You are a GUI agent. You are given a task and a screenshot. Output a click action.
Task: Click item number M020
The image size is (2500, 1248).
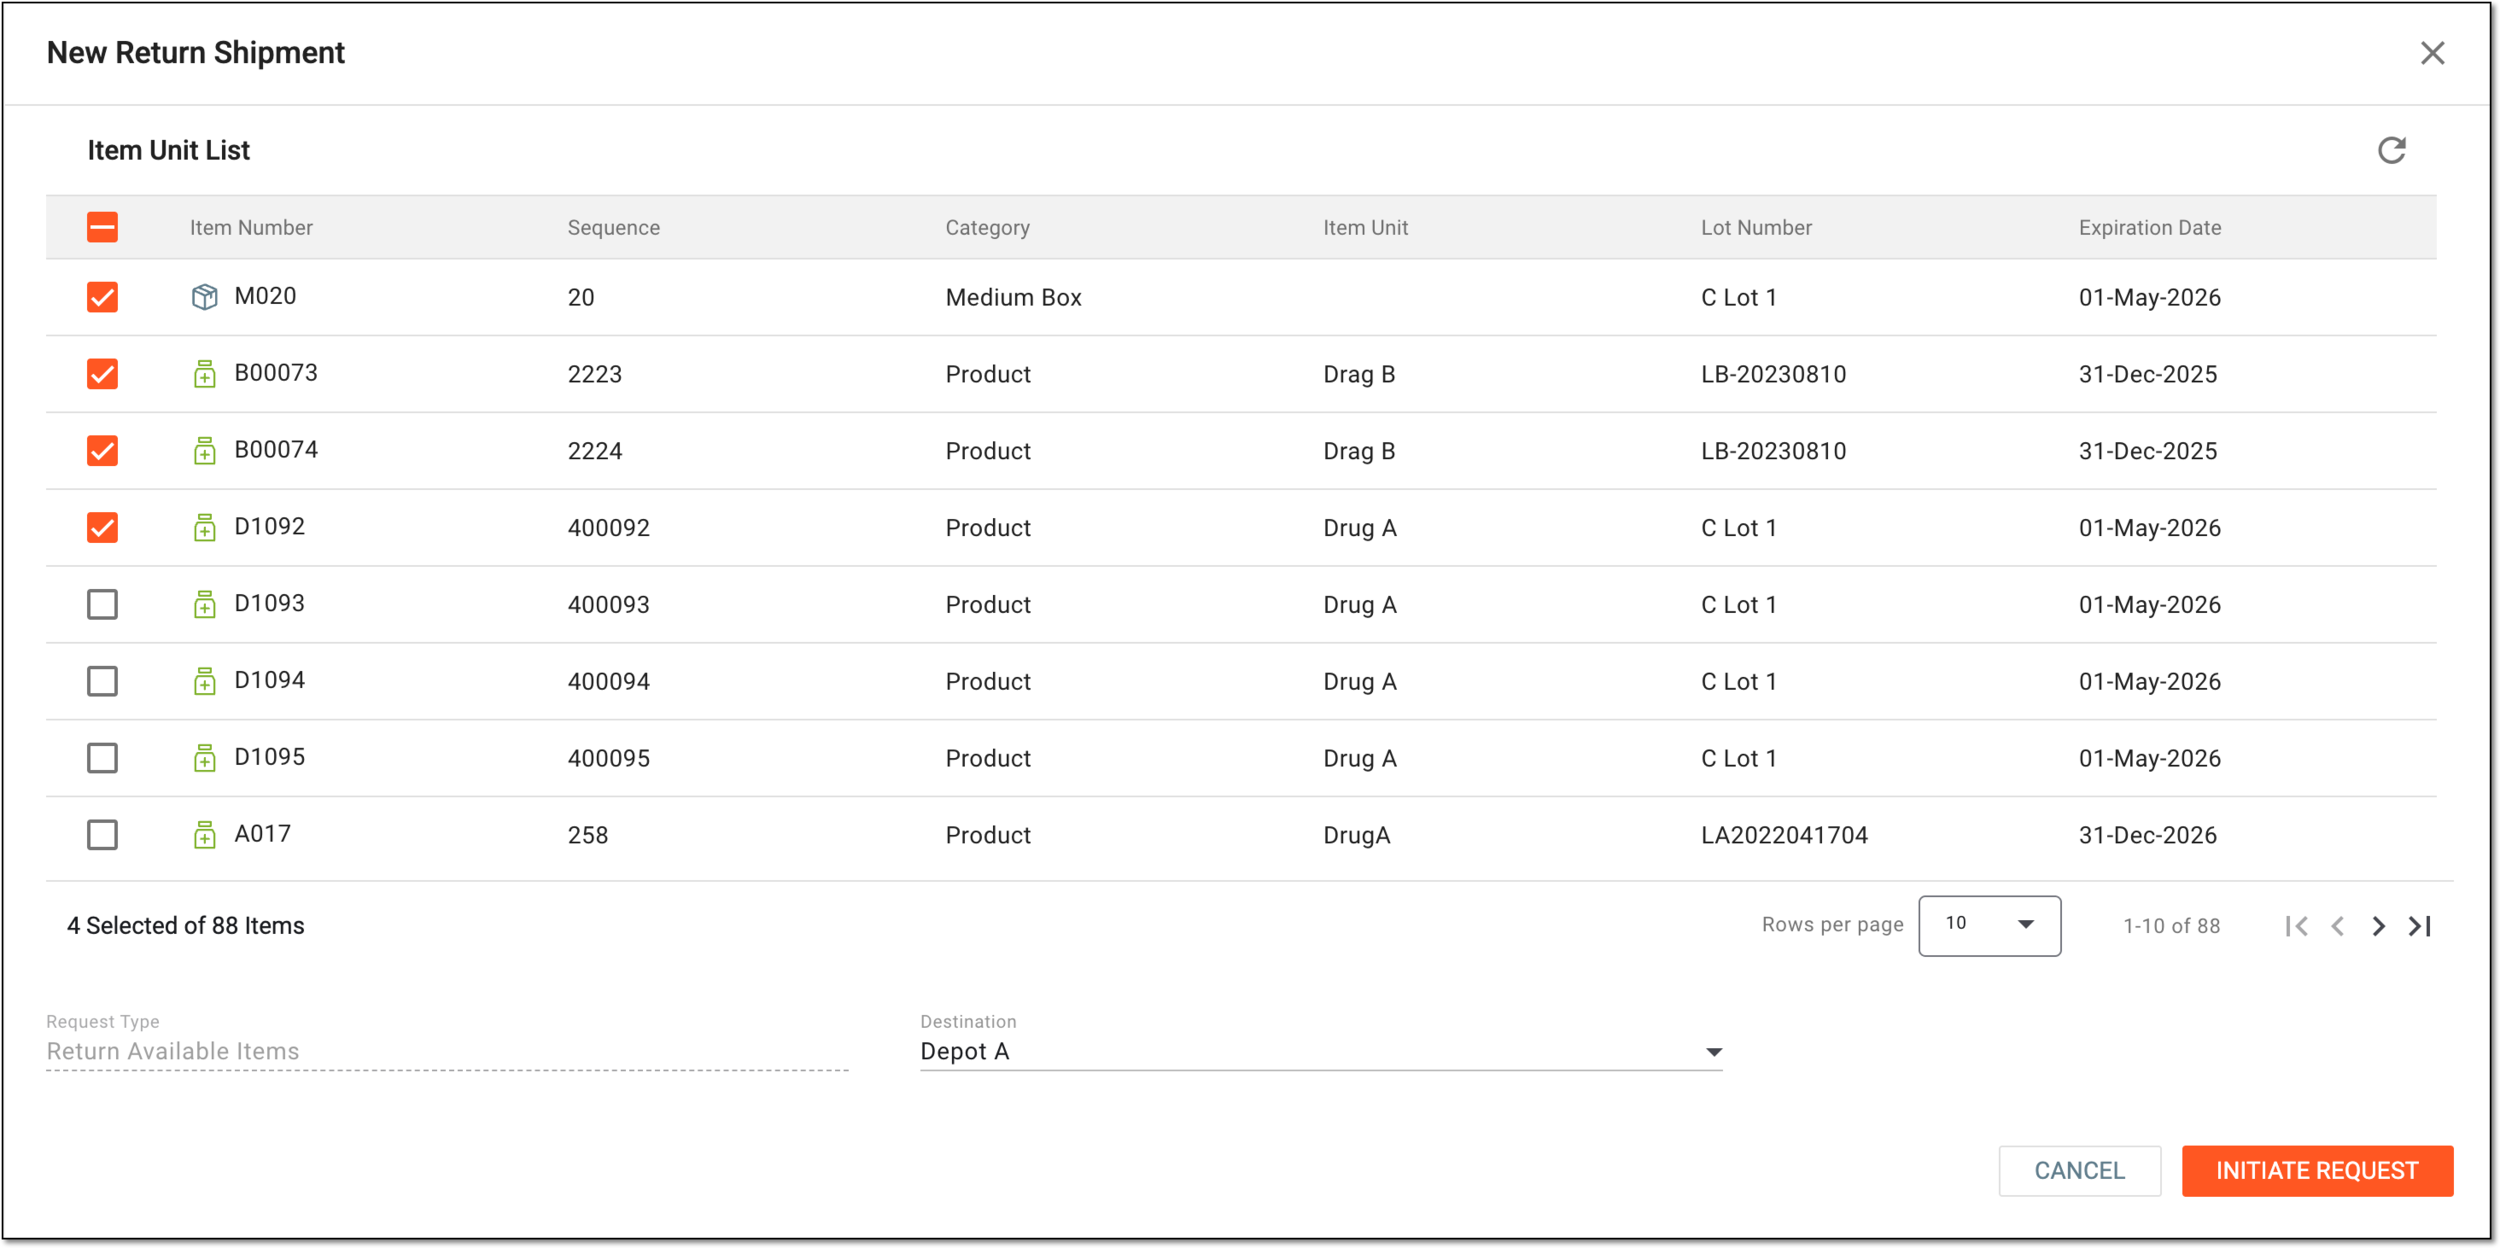pos(265,296)
